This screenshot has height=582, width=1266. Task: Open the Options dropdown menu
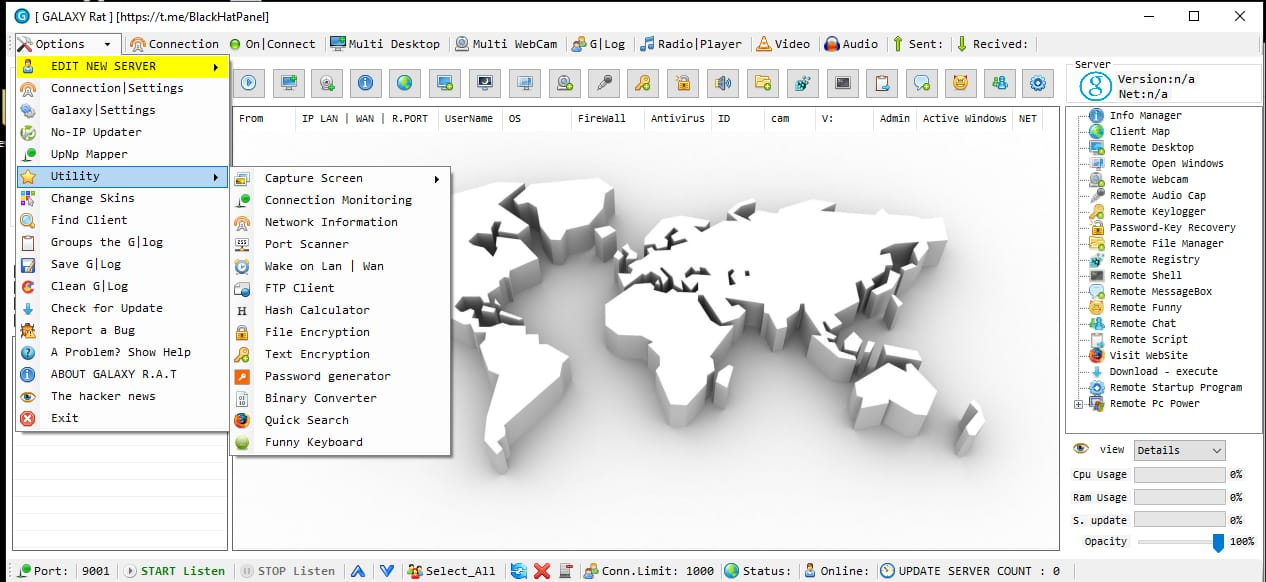click(x=66, y=44)
